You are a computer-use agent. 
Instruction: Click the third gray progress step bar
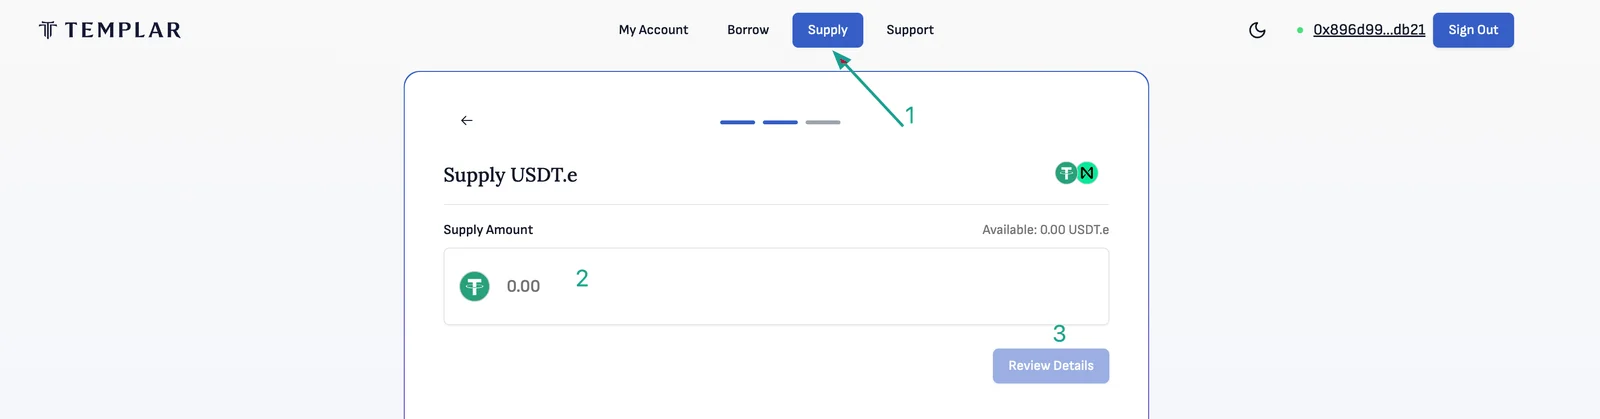point(823,122)
